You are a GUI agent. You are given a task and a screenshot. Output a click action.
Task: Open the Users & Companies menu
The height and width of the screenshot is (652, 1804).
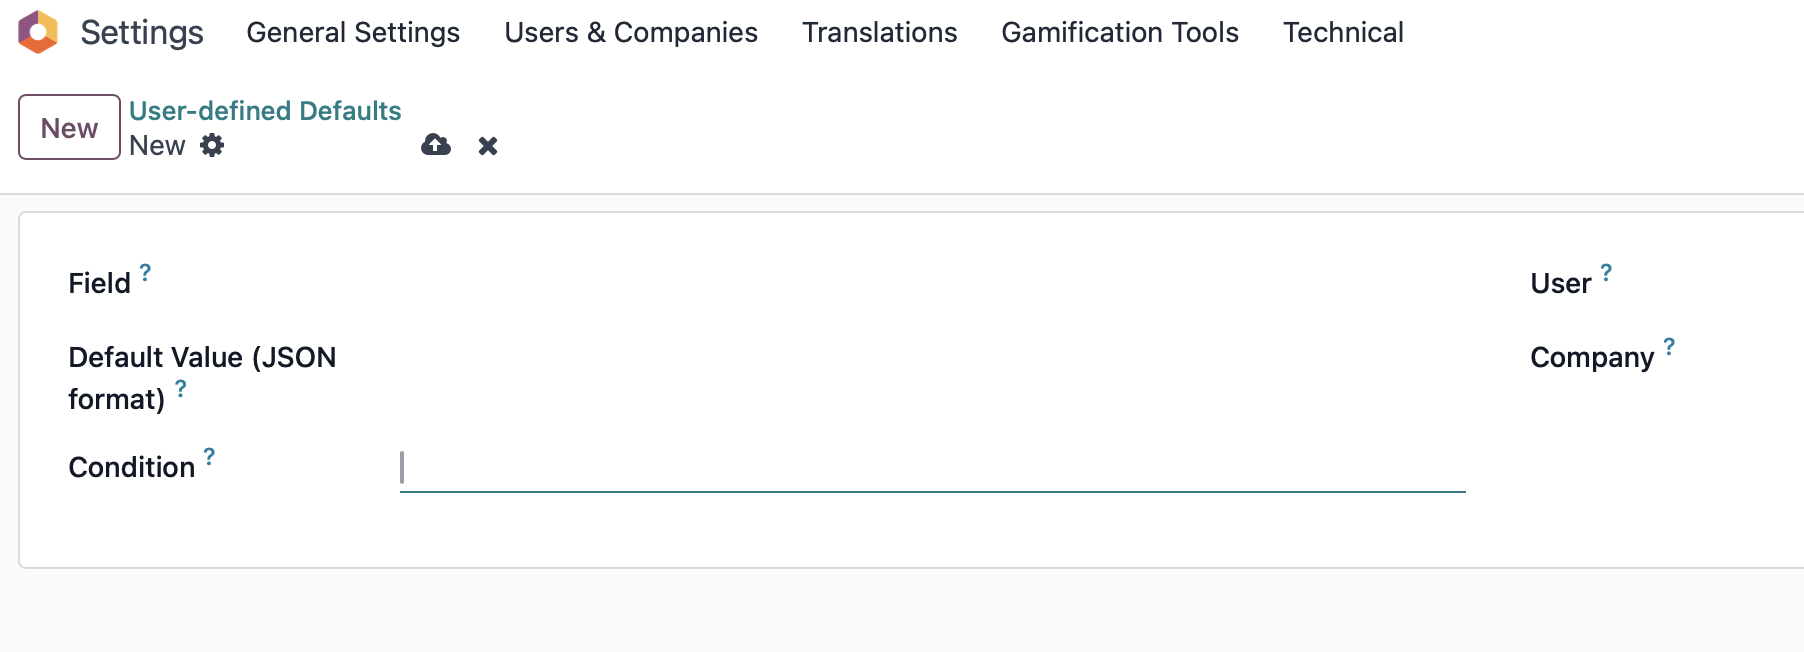pos(631,32)
